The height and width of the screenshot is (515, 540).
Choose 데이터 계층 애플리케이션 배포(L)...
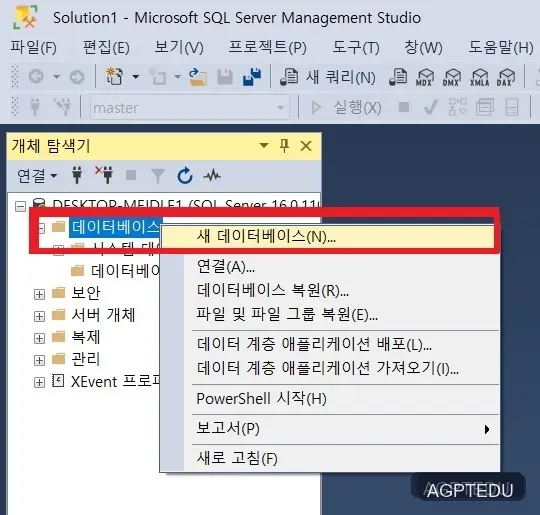[x=330, y=344]
